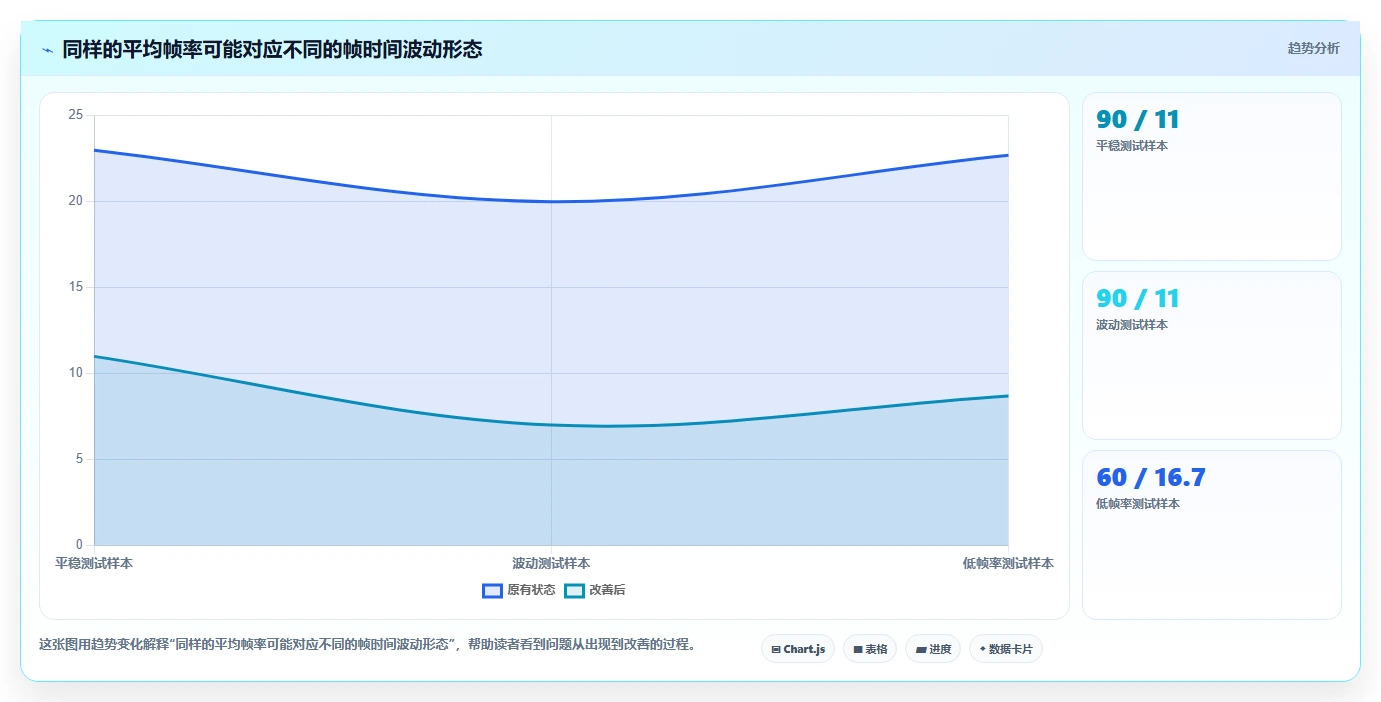Click the Chart.js chip icon

[776, 650]
